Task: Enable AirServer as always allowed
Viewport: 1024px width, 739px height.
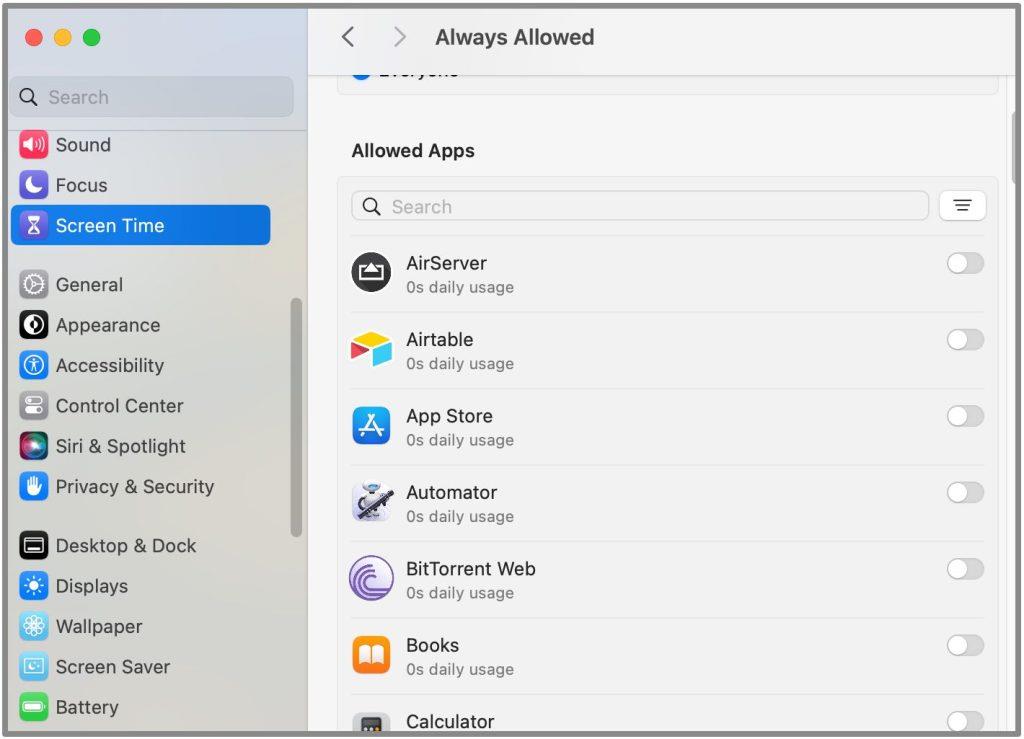Action: pyautogui.click(x=965, y=264)
